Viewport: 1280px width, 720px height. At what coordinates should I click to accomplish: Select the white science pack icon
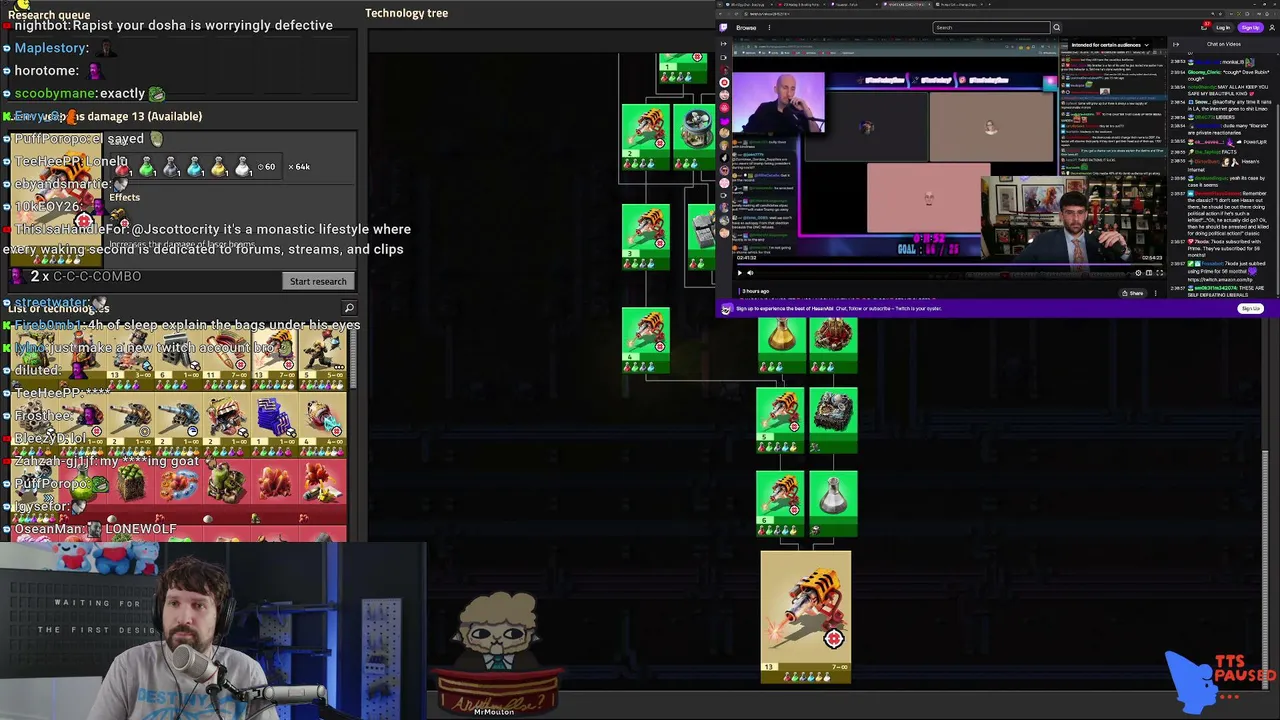click(x=242, y=167)
